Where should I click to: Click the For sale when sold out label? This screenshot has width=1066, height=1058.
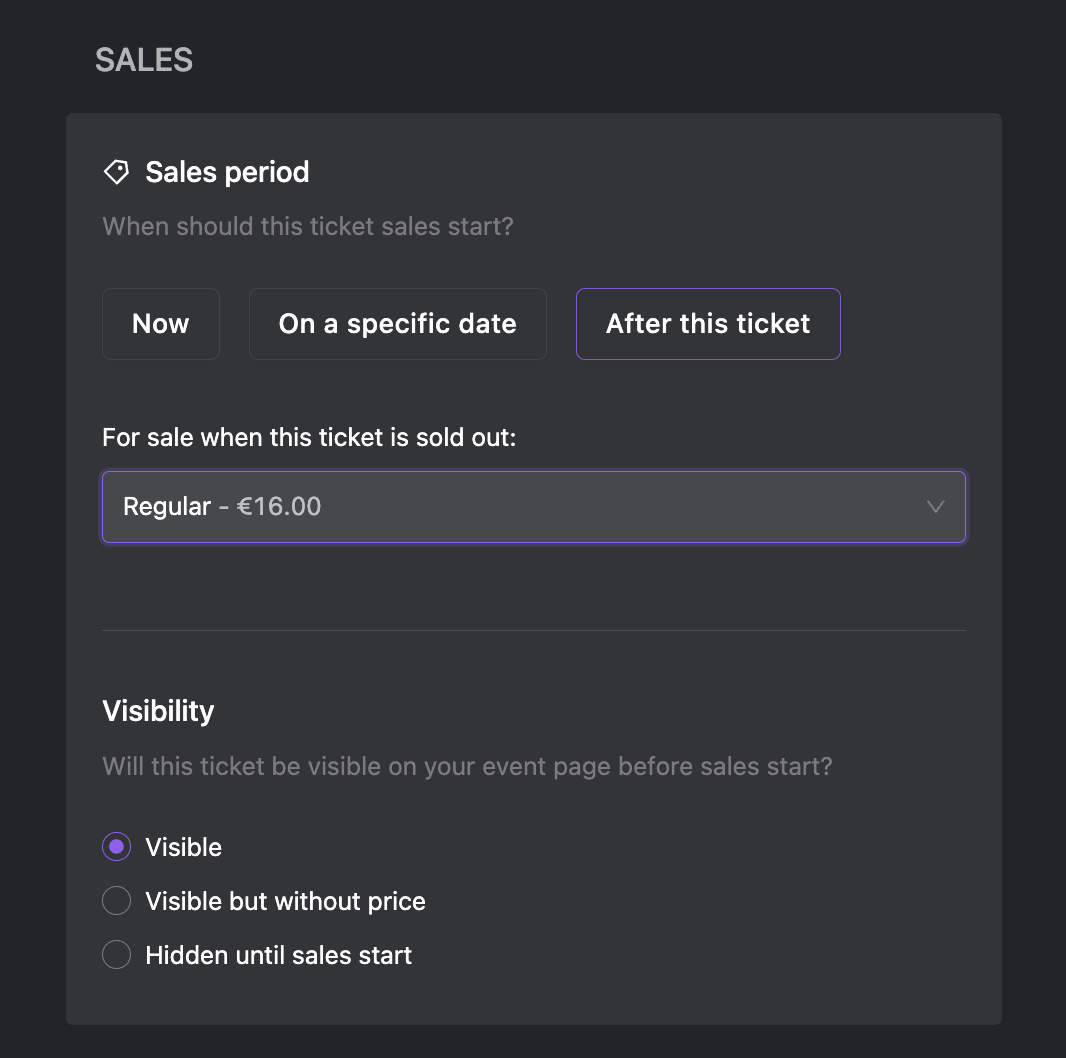click(309, 437)
